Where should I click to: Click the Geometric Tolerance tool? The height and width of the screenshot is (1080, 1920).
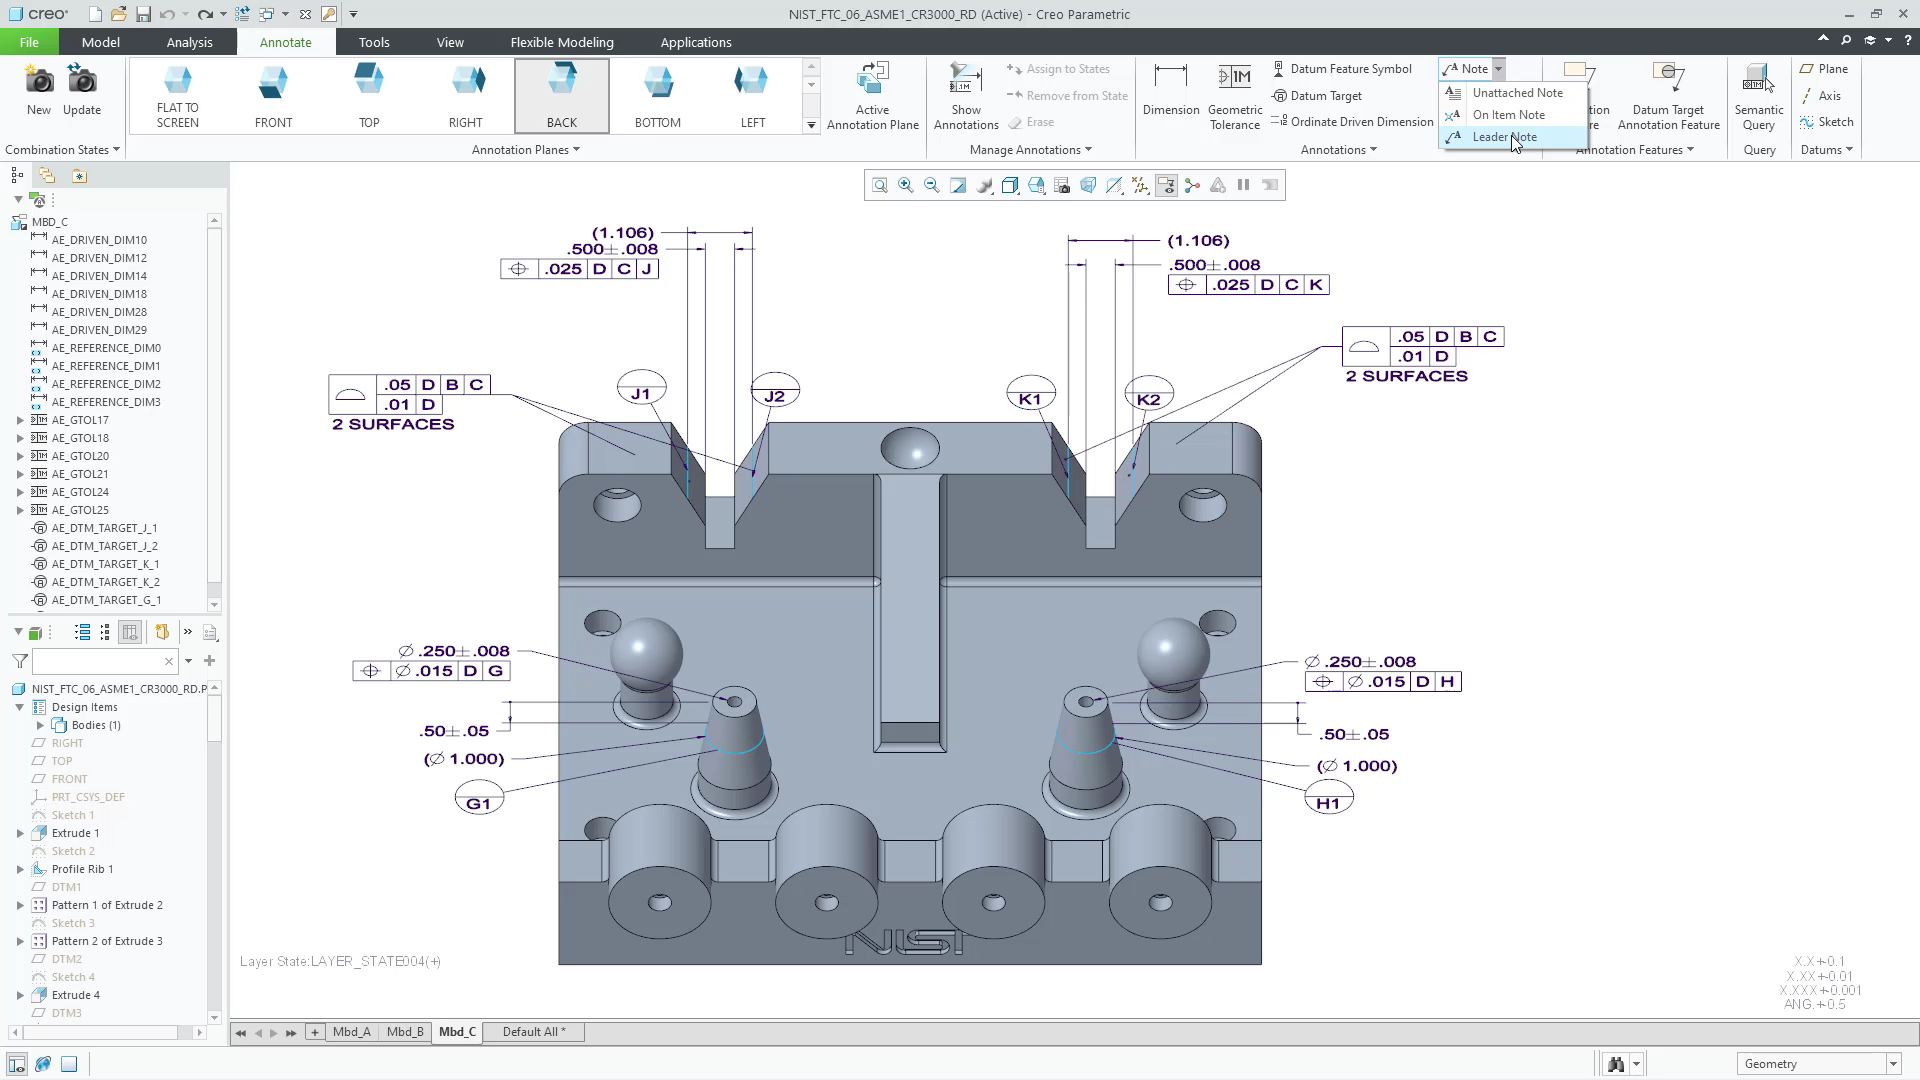(1235, 96)
